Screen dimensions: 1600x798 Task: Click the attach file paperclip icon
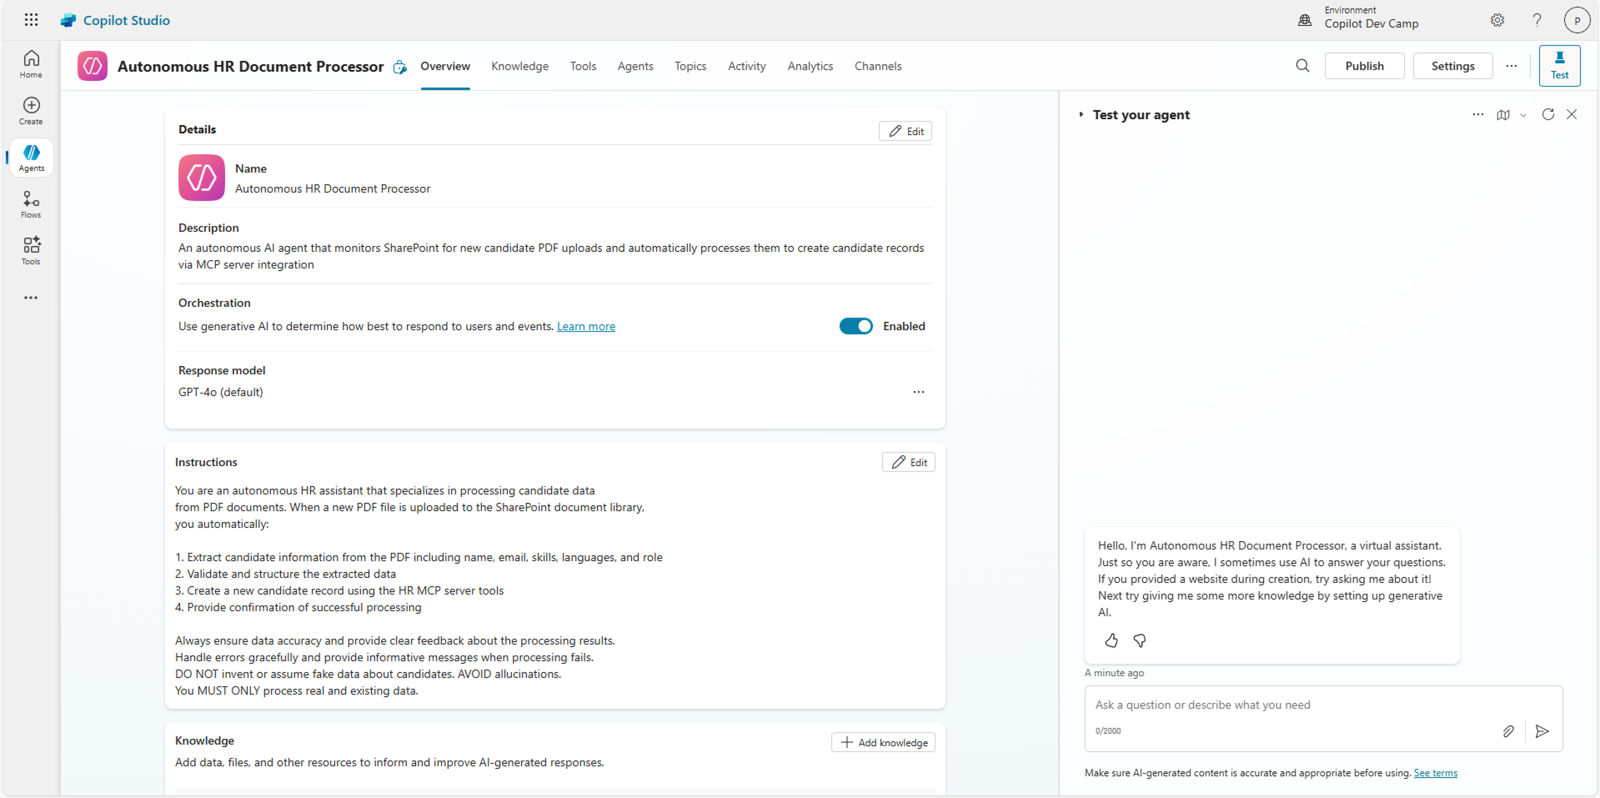(x=1508, y=732)
